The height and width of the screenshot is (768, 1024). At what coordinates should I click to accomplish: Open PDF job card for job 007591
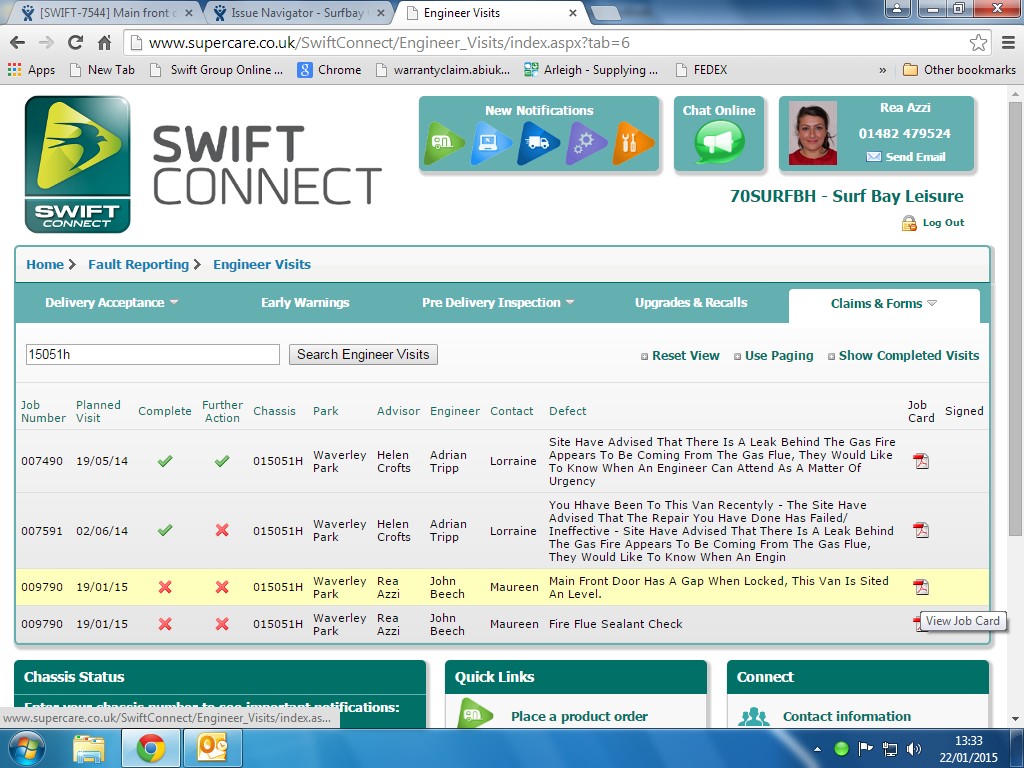(x=921, y=530)
